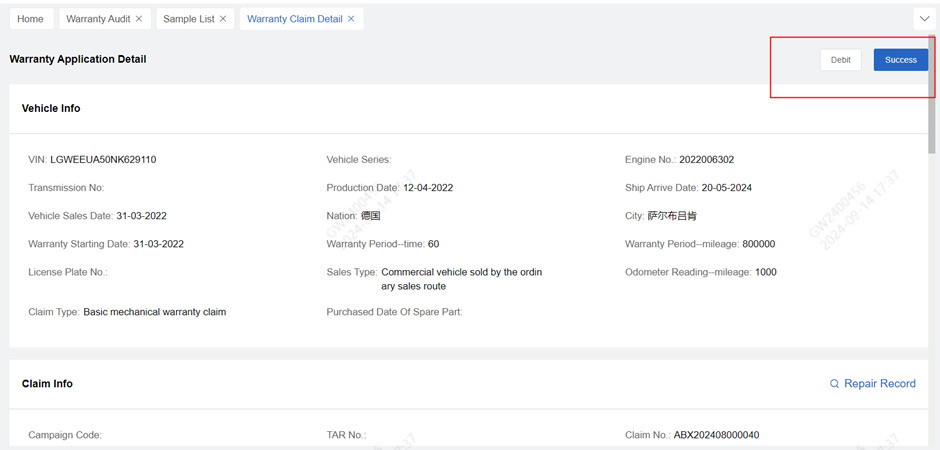Viewport: 940px width, 450px height.
Task: Click the Engine No. value 2022006302
Action: pos(706,159)
